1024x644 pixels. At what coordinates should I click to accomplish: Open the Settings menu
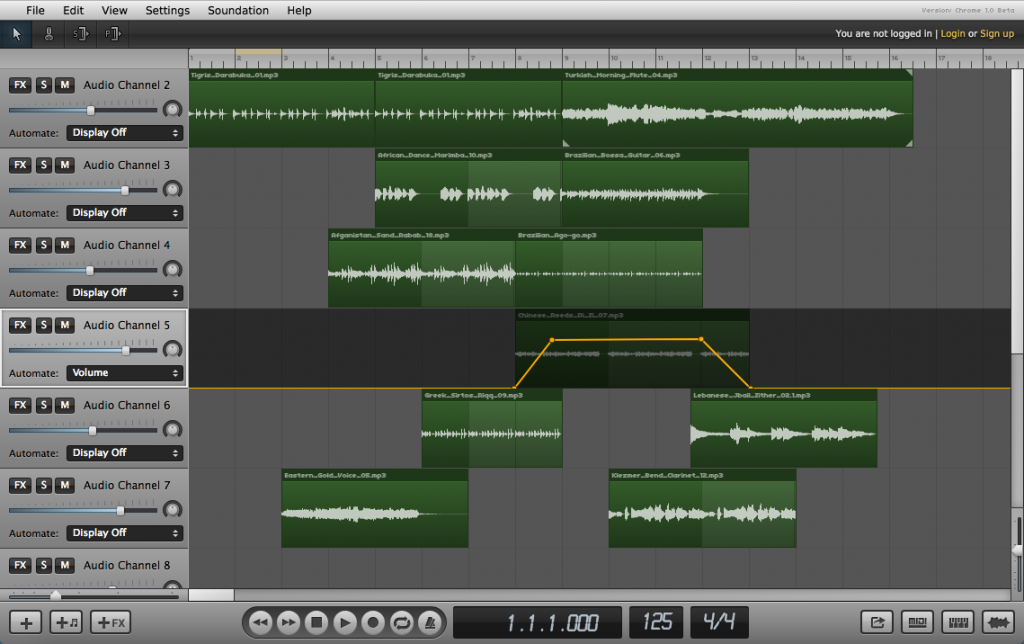tap(167, 10)
